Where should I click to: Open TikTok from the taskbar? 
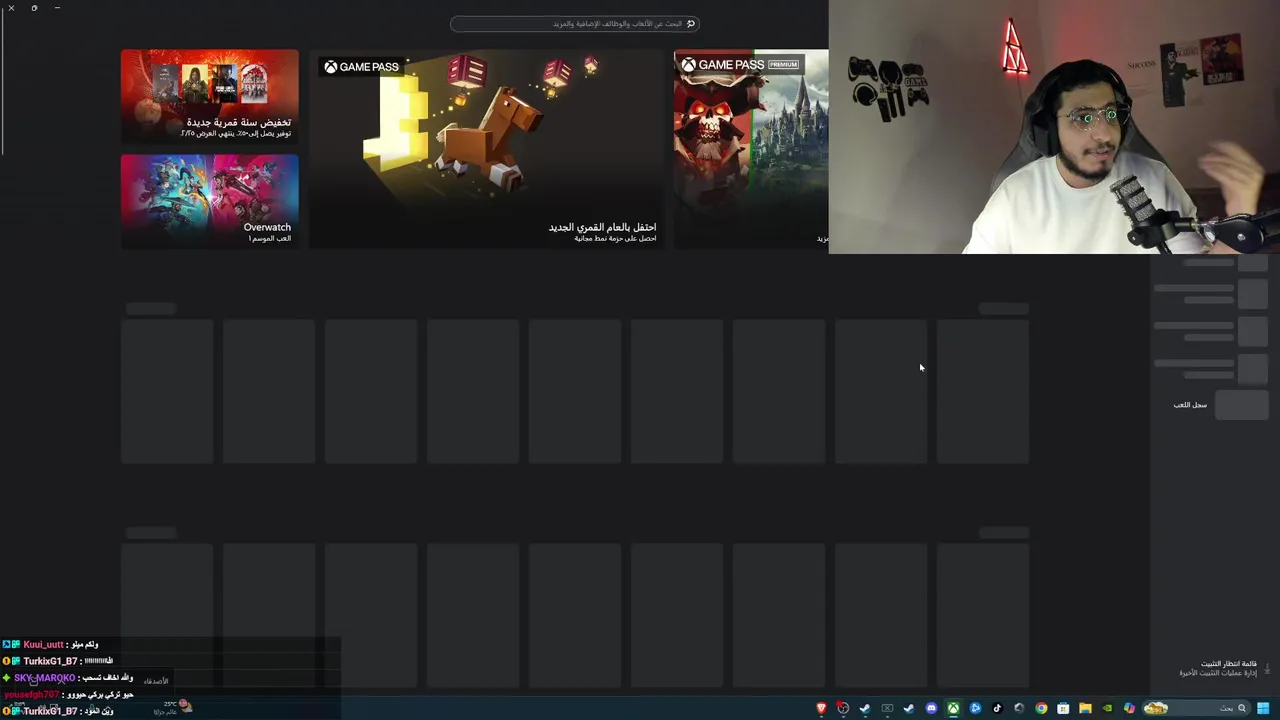point(997,708)
